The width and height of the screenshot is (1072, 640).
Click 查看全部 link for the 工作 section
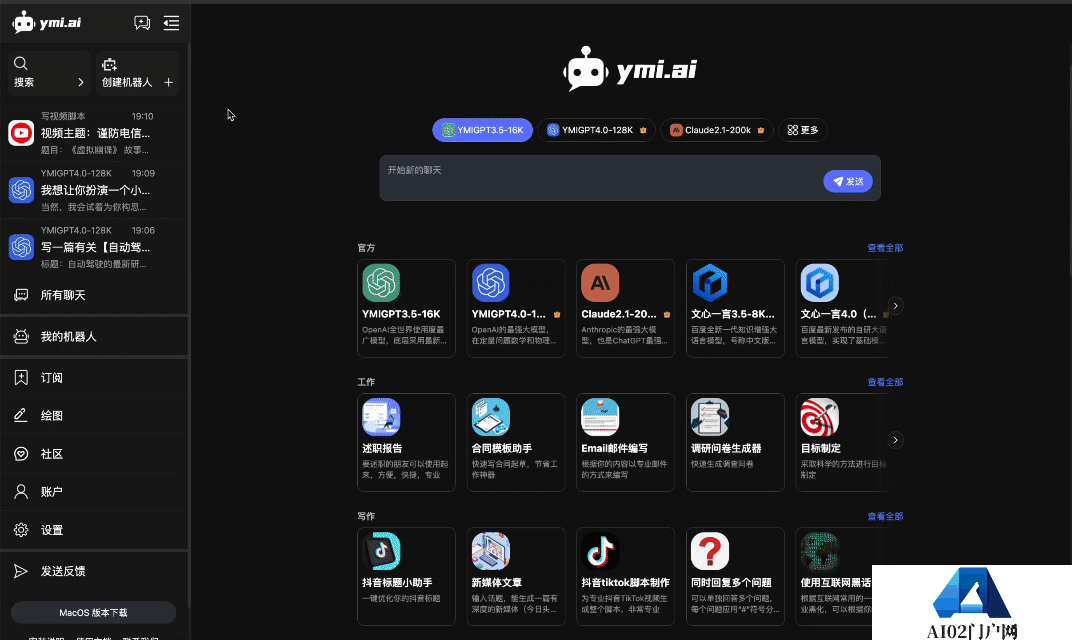885,382
